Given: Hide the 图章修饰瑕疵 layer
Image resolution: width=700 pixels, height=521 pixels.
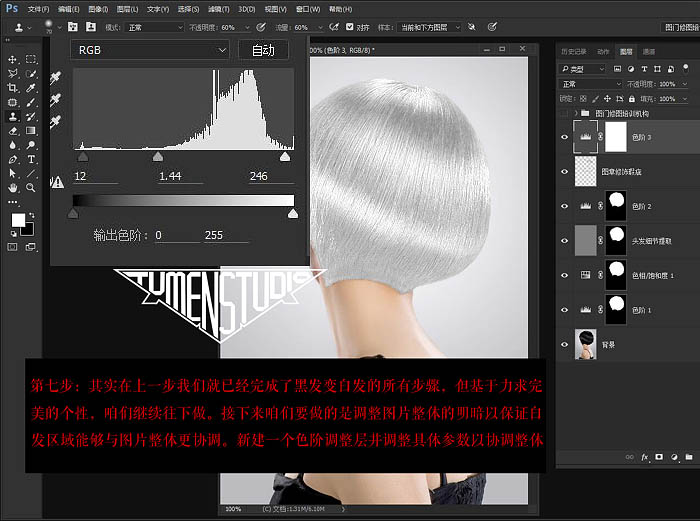Looking at the screenshot, I should coord(564,171).
